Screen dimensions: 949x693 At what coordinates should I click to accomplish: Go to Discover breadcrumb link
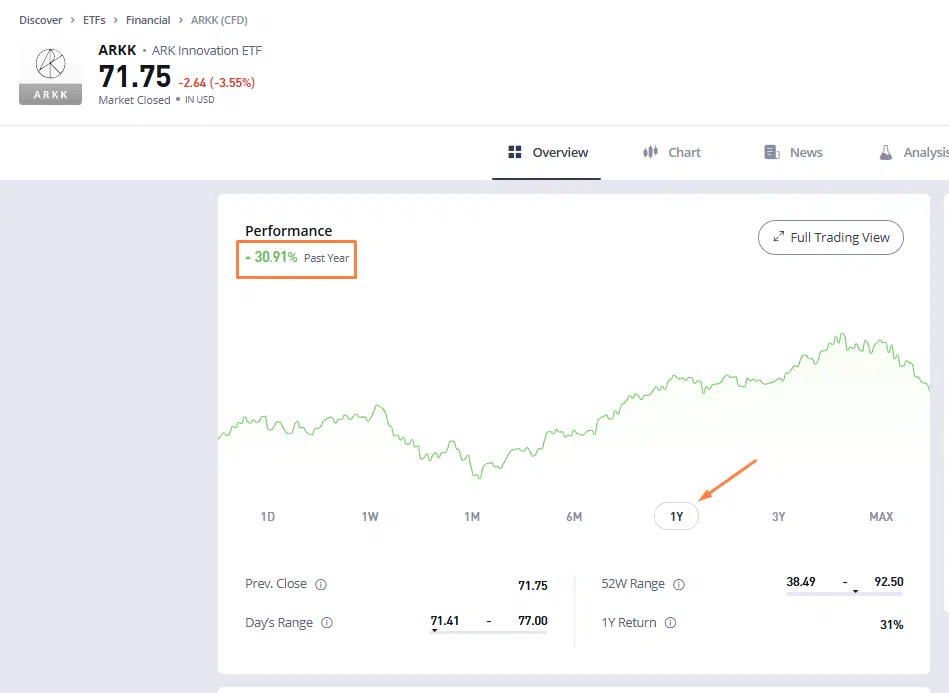tap(40, 20)
